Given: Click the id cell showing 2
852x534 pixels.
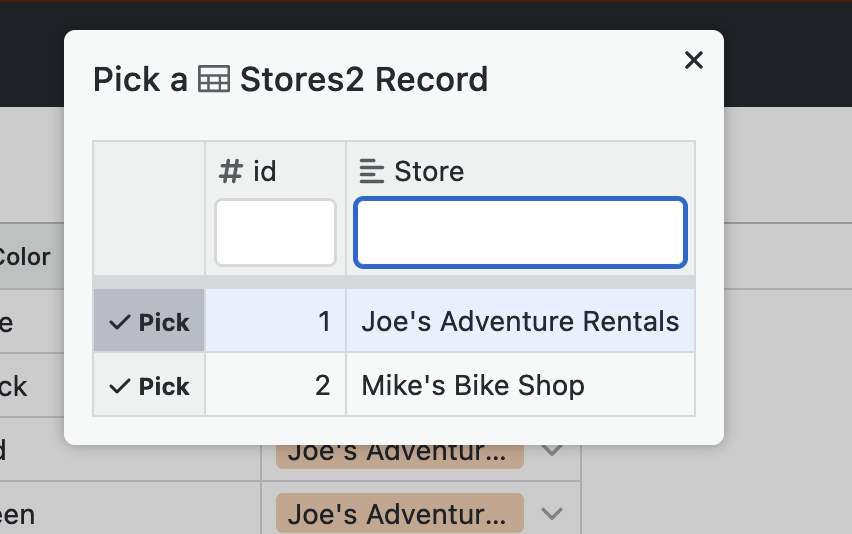Looking at the screenshot, I should pos(276,386).
